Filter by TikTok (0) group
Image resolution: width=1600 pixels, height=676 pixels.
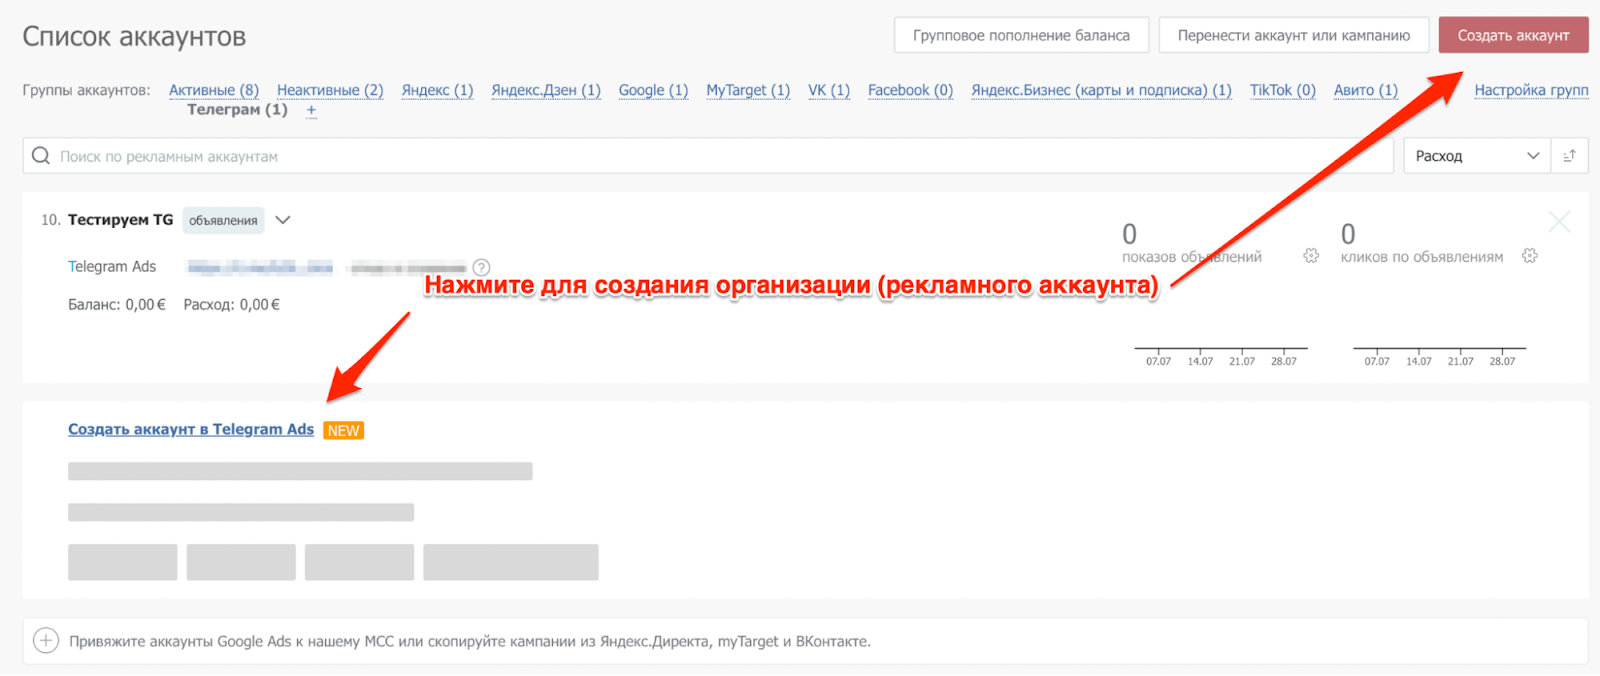1283,90
